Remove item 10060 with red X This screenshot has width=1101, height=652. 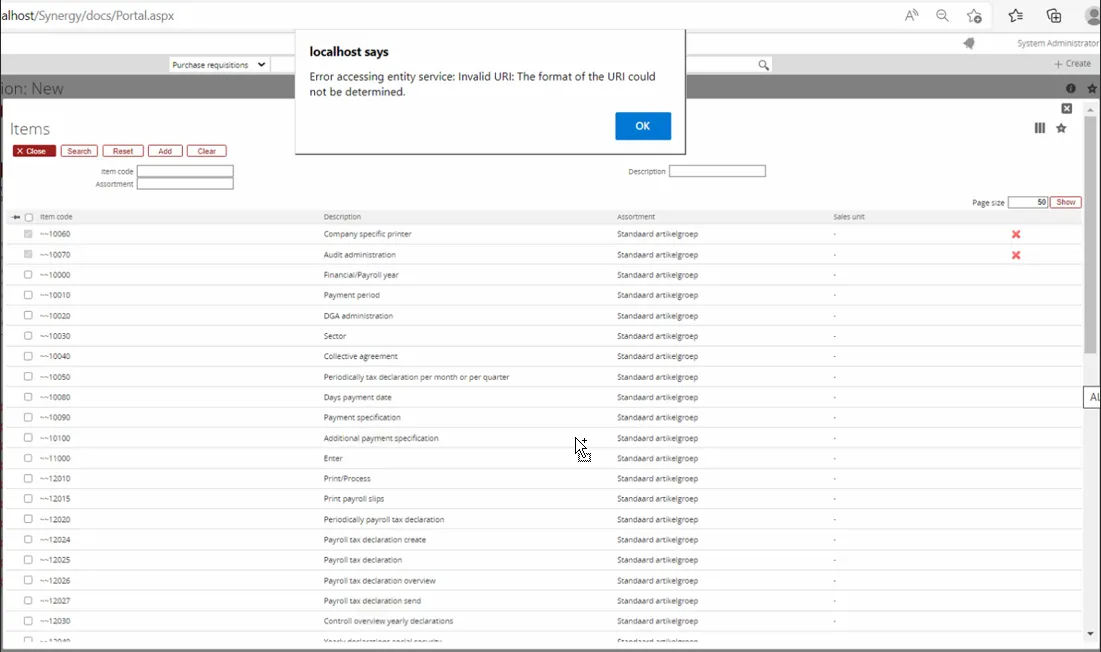coord(1016,234)
